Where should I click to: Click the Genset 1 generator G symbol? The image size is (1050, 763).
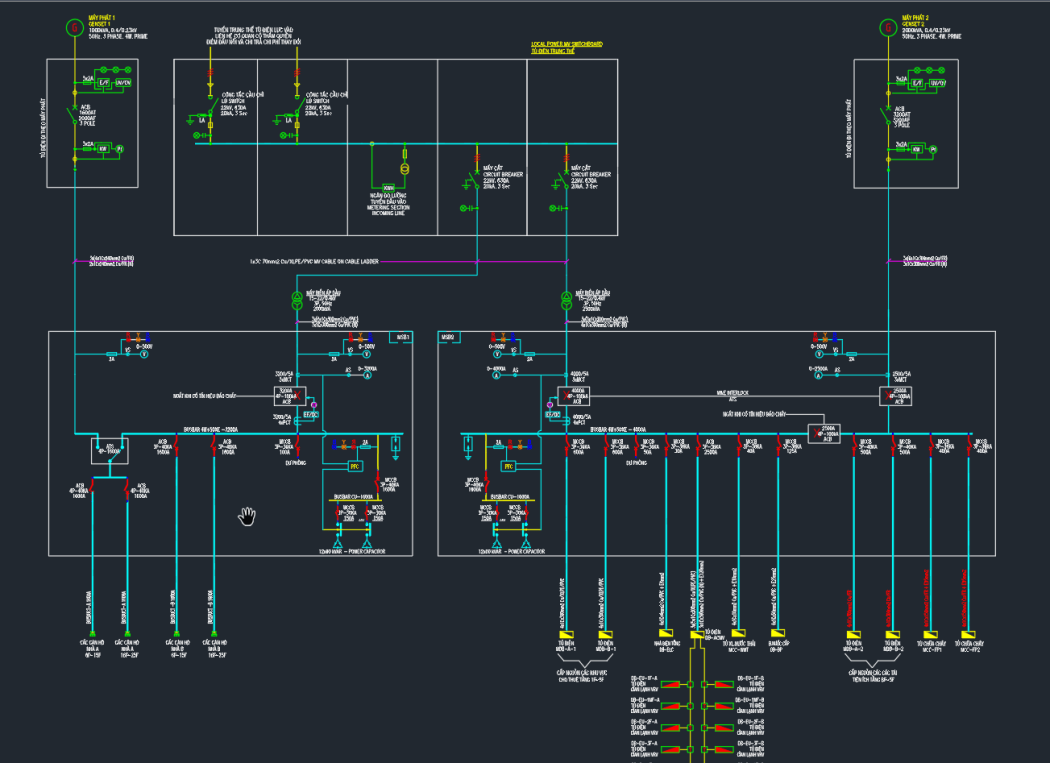pos(73,27)
